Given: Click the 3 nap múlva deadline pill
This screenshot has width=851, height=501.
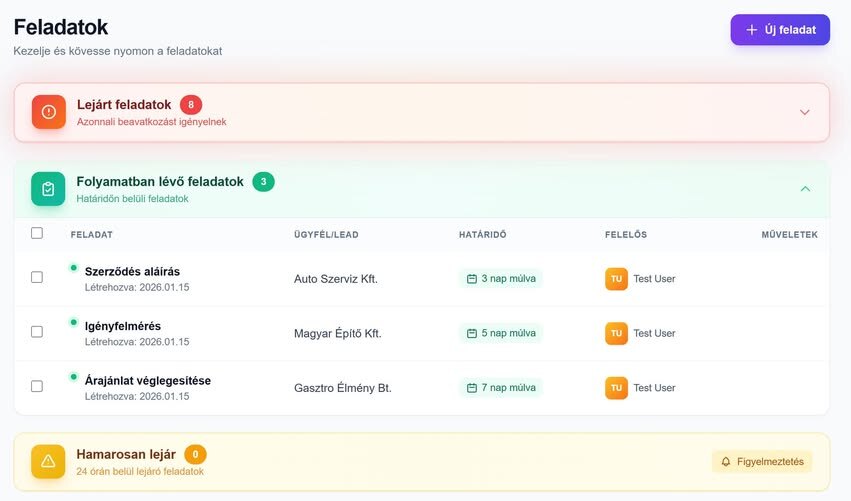Looking at the screenshot, I should (501, 278).
